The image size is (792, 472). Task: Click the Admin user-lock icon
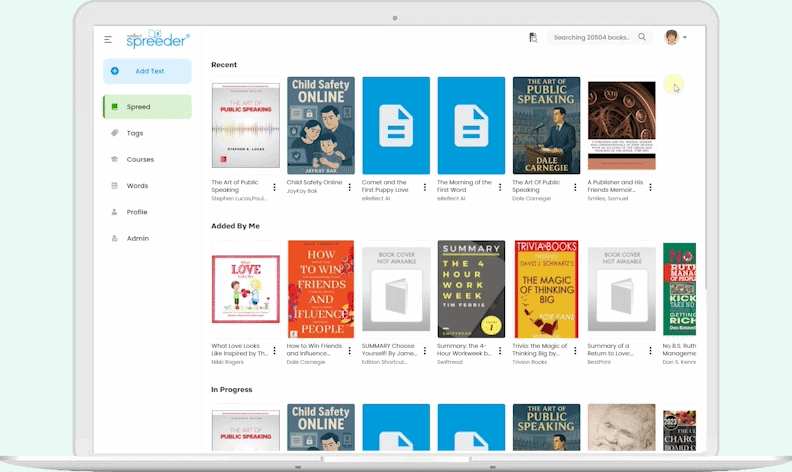[x=115, y=238]
